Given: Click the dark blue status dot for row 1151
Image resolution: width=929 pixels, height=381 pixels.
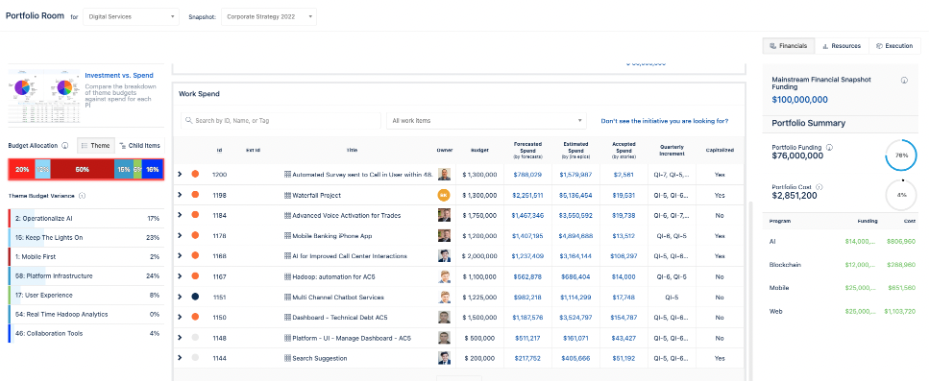Looking at the screenshot, I should pyautogui.click(x=195, y=297).
